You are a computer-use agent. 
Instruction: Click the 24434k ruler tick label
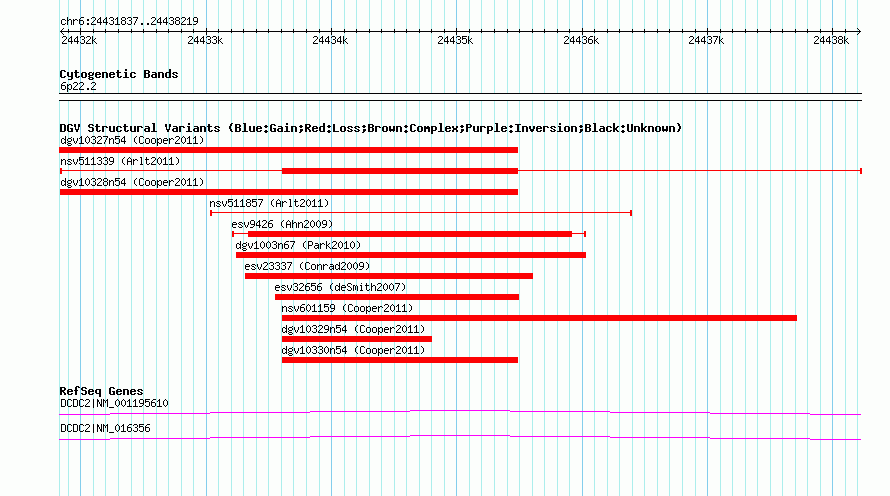(330, 40)
